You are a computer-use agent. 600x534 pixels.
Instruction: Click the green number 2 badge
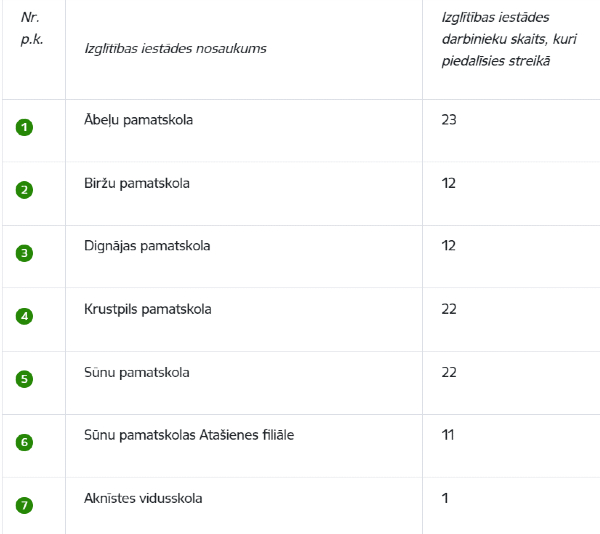[x=24, y=190]
